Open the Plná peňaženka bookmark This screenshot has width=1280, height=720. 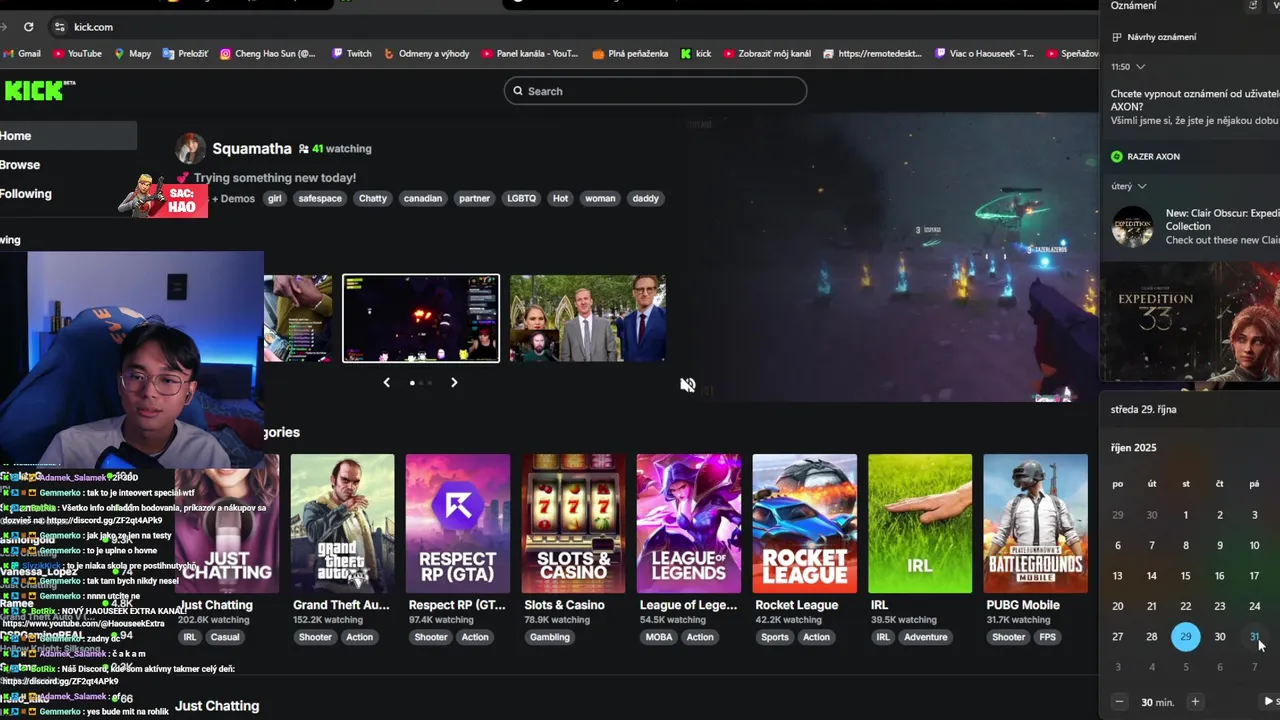(x=631, y=54)
